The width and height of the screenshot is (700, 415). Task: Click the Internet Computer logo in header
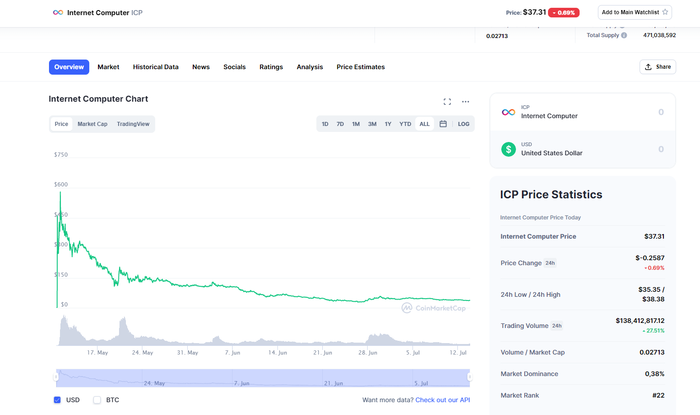tap(58, 12)
